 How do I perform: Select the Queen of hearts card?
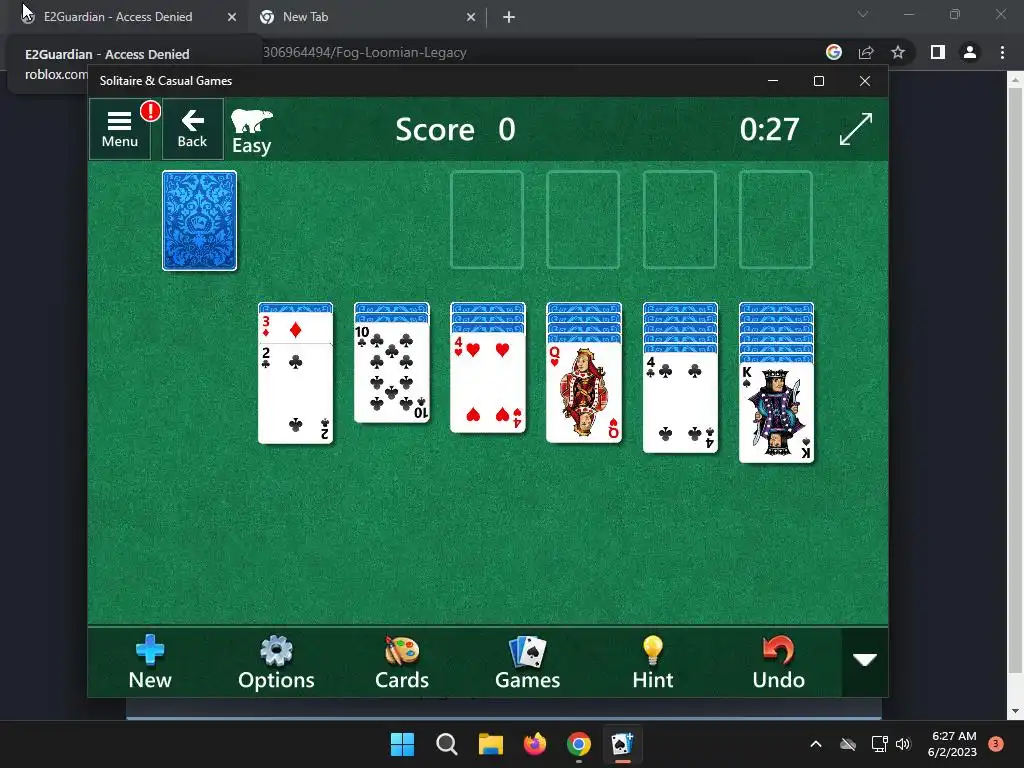(584, 393)
